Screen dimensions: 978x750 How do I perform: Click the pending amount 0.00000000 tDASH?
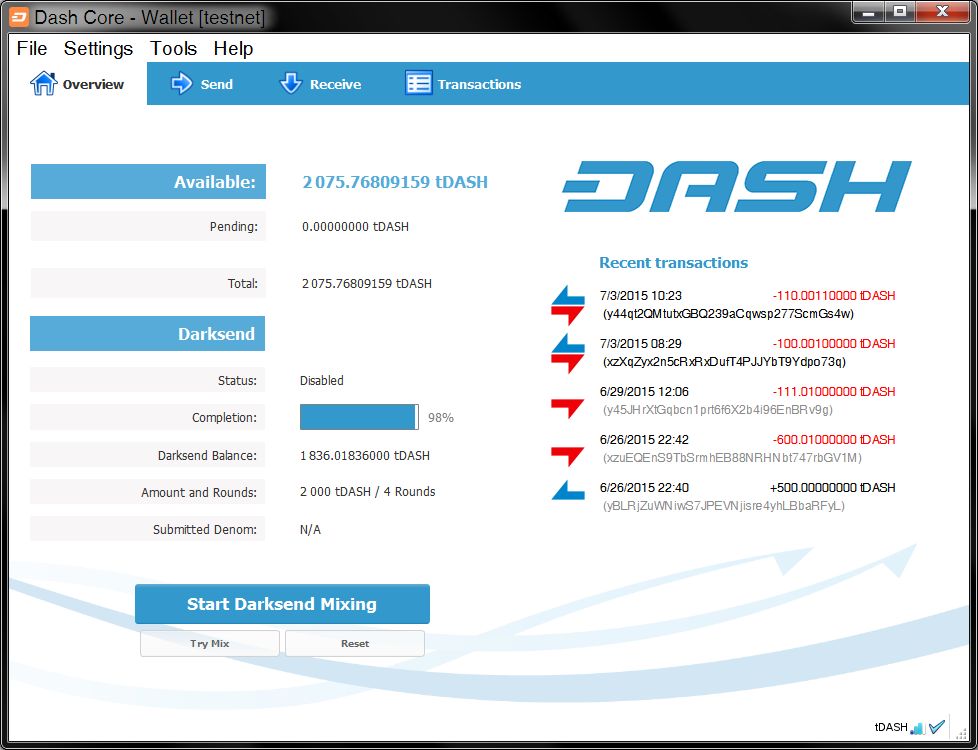click(356, 226)
